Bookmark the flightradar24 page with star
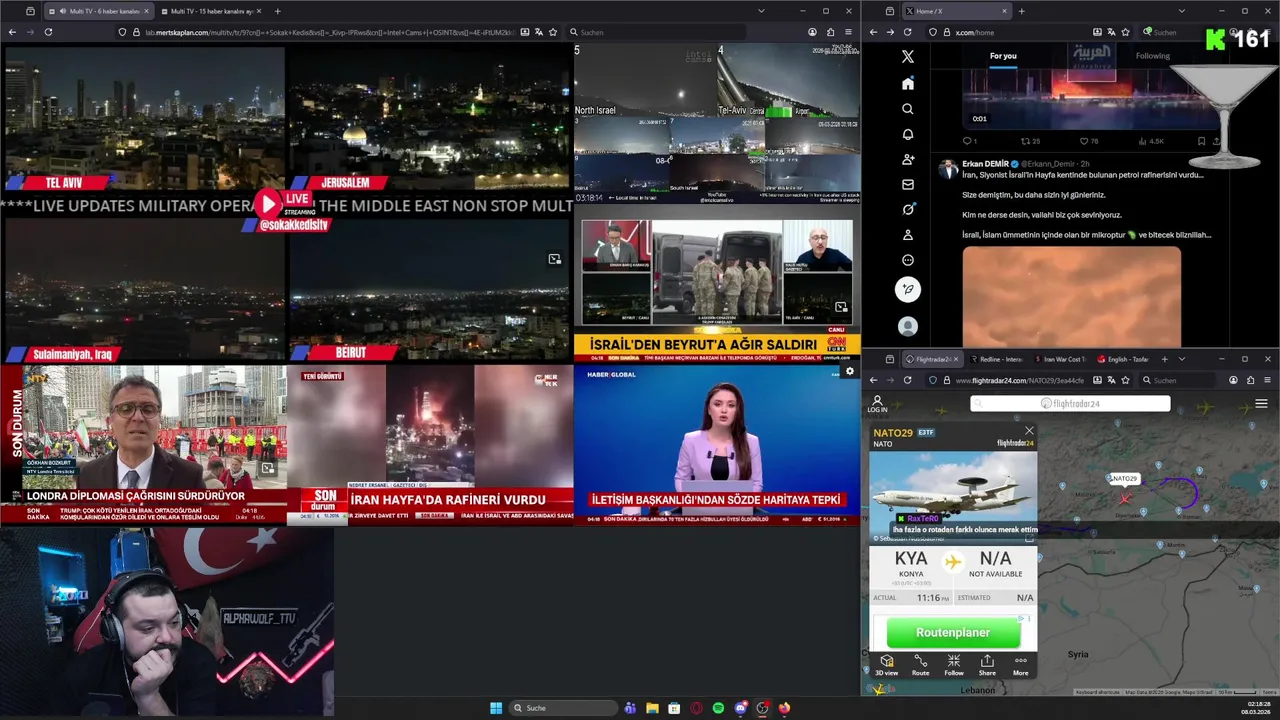This screenshot has width=1280, height=720. [x=1125, y=380]
